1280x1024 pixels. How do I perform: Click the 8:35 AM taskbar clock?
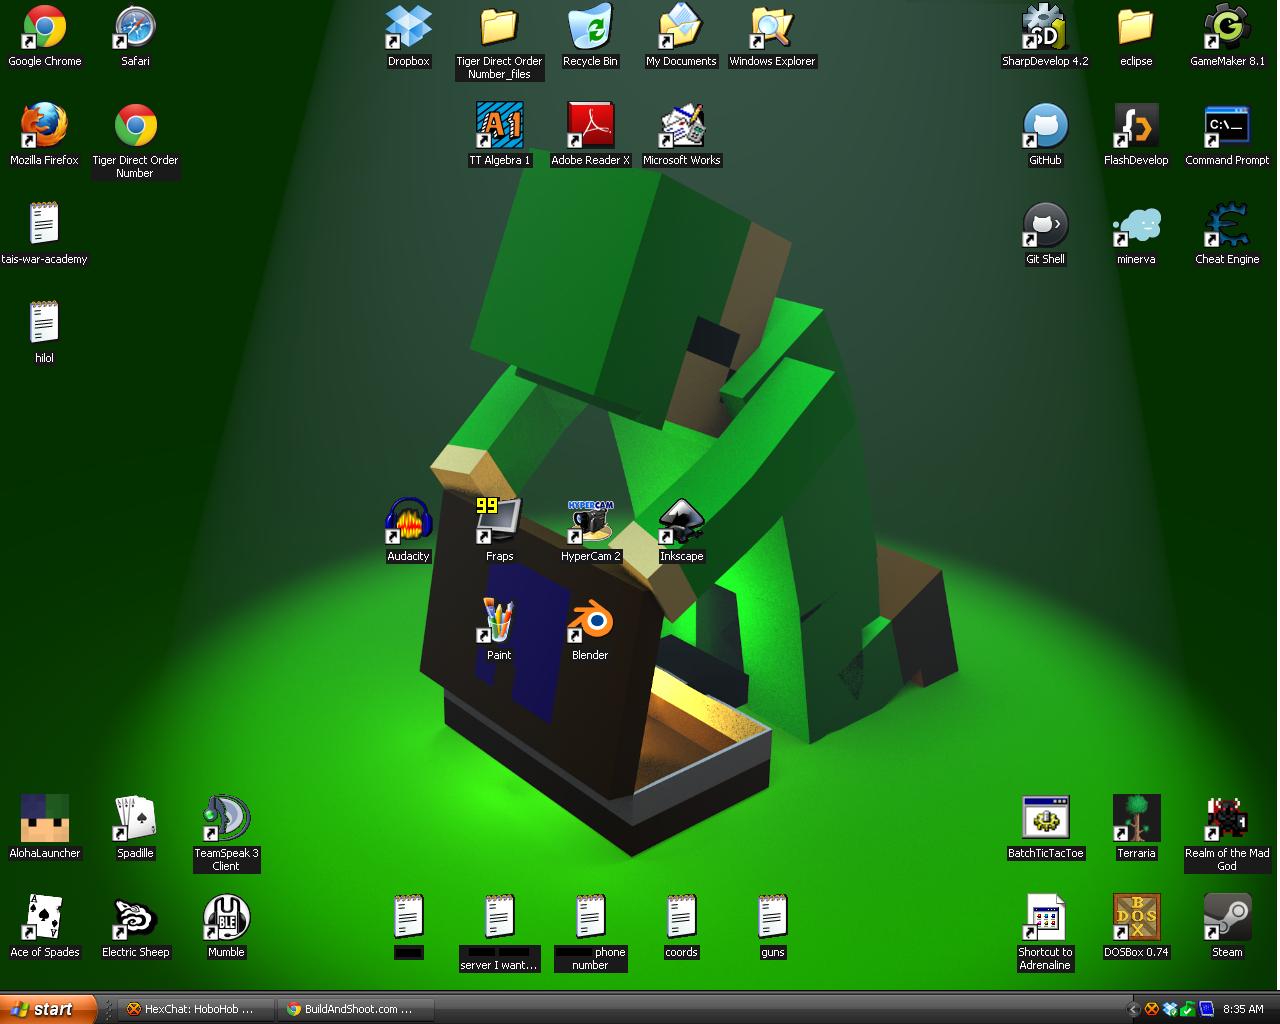[1243, 1009]
